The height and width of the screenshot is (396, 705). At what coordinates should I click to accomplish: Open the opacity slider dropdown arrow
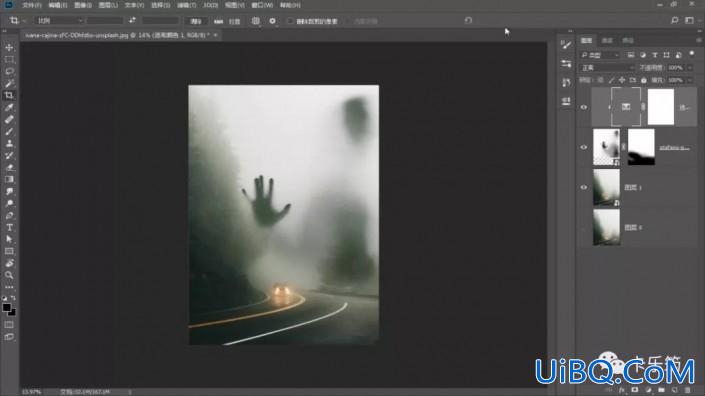tap(690, 68)
